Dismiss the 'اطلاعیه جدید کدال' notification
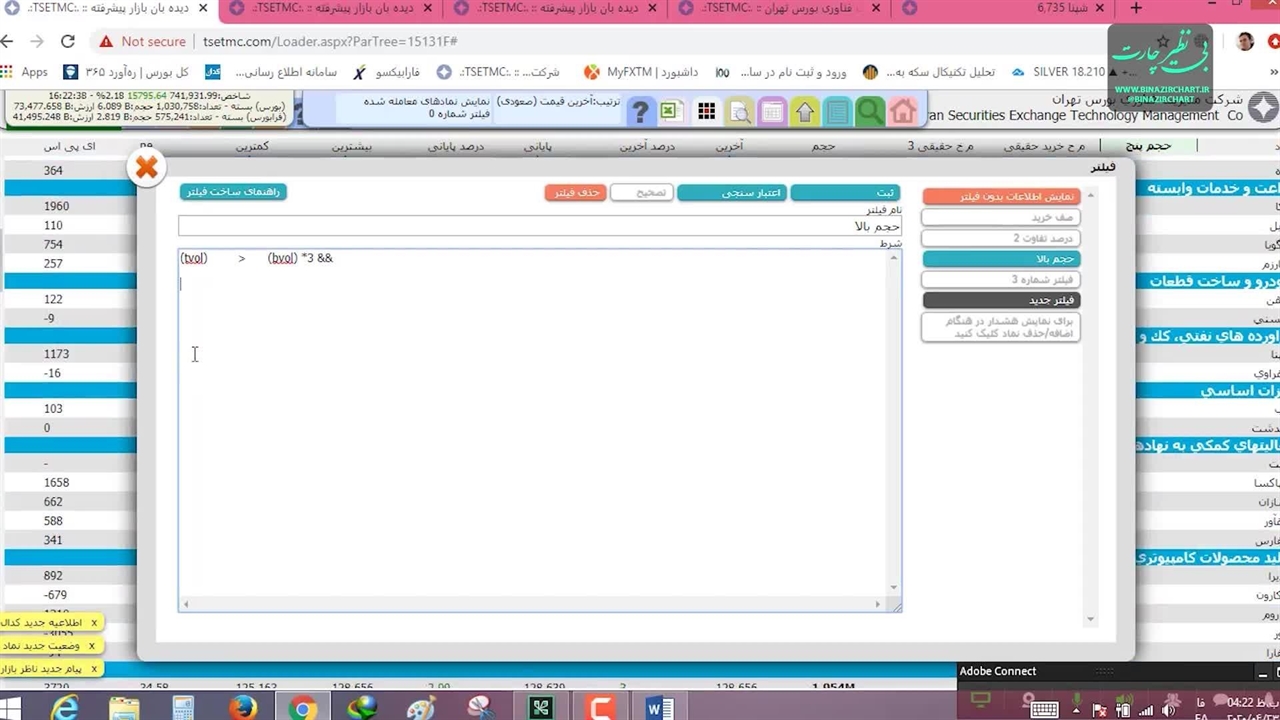The width and height of the screenshot is (1280, 720). [94, 623]
